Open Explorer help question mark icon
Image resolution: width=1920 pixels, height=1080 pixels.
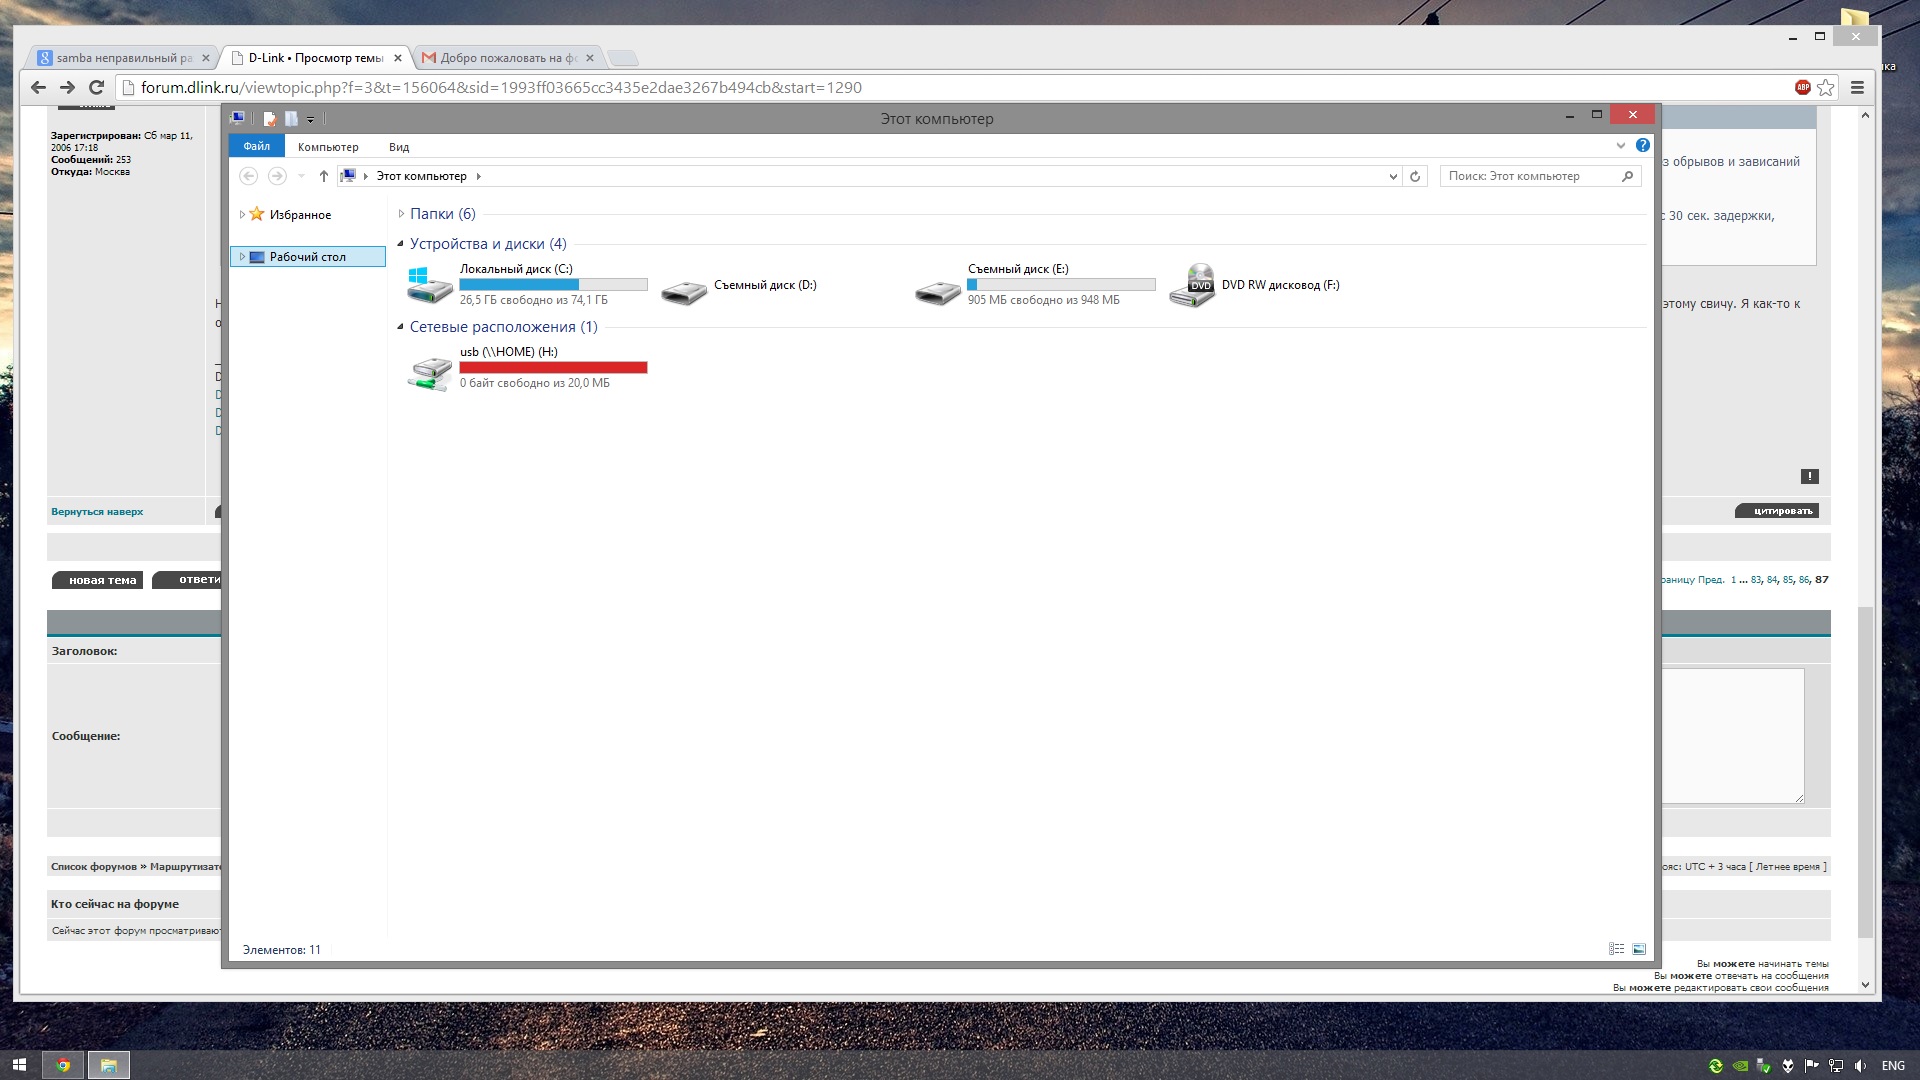point(1642,146)
